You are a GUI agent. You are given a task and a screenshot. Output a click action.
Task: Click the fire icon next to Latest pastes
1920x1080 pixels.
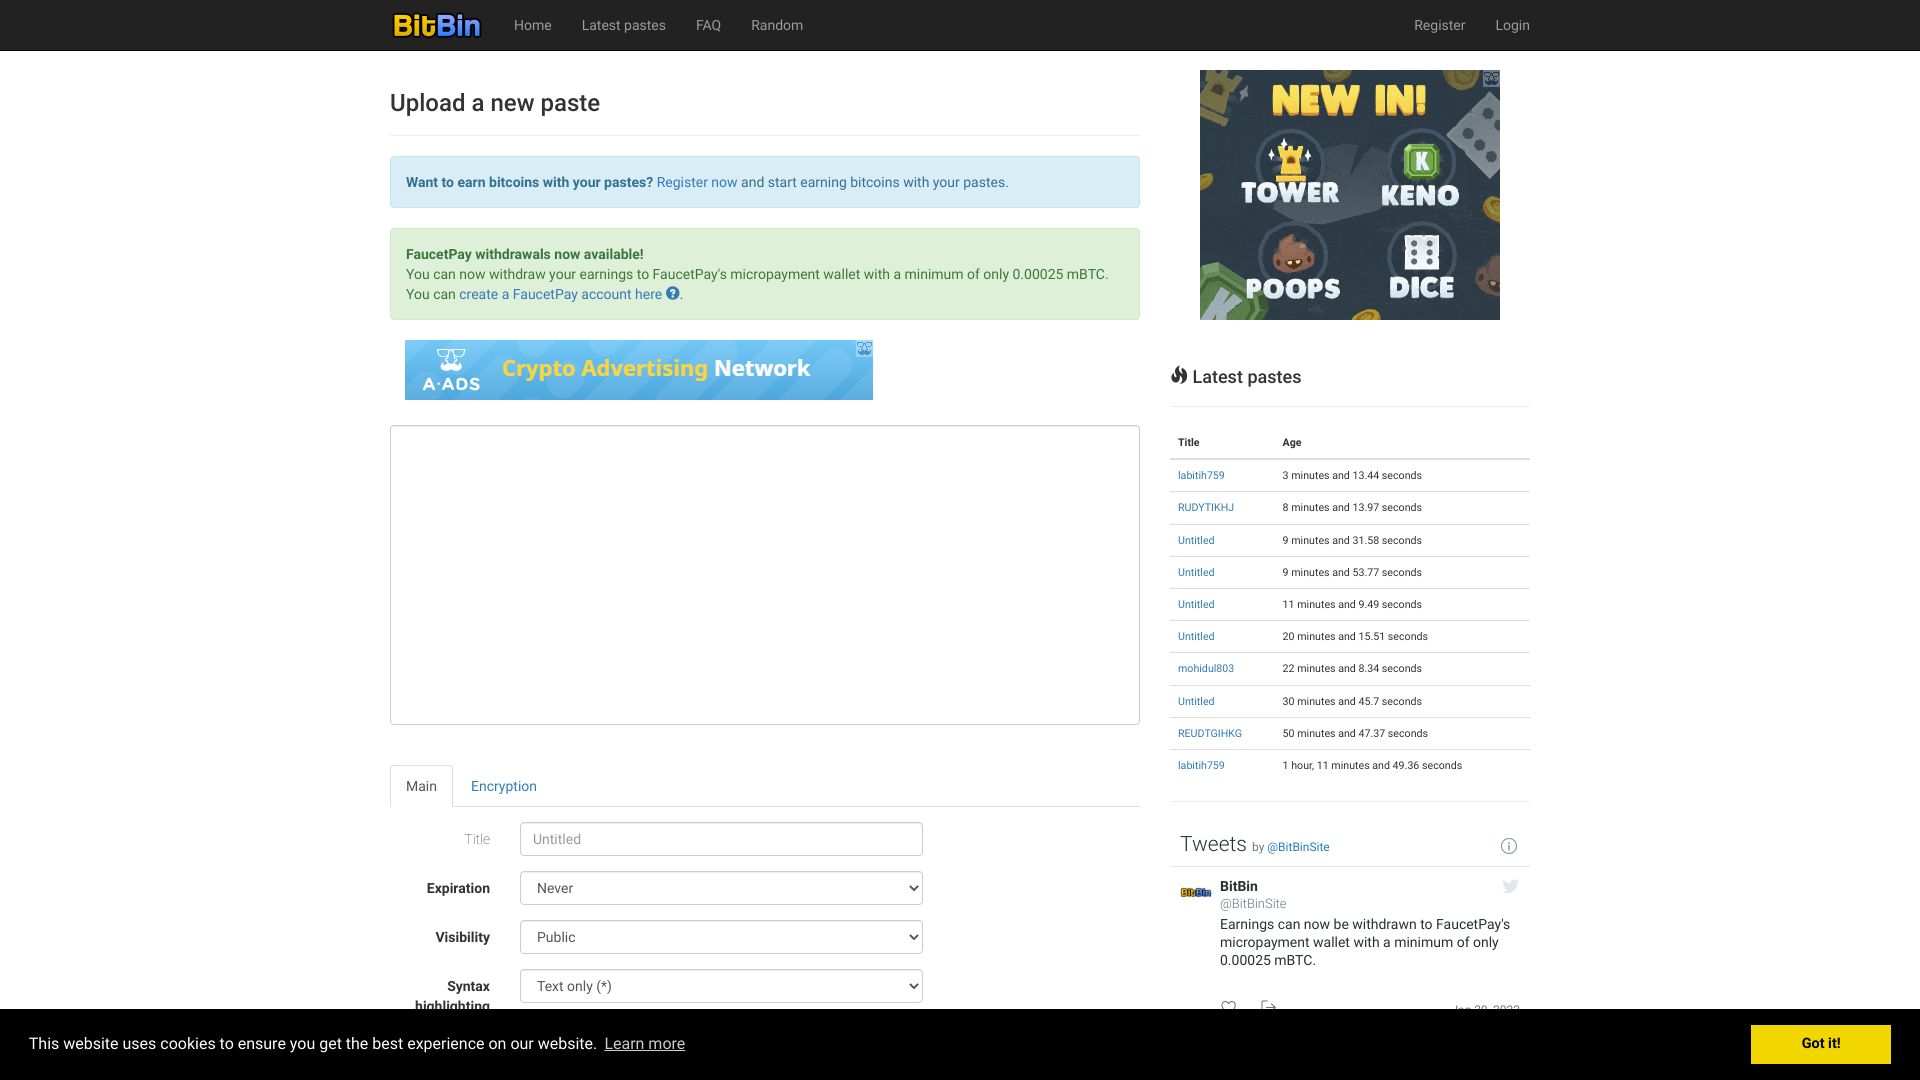click(1178, 376)
